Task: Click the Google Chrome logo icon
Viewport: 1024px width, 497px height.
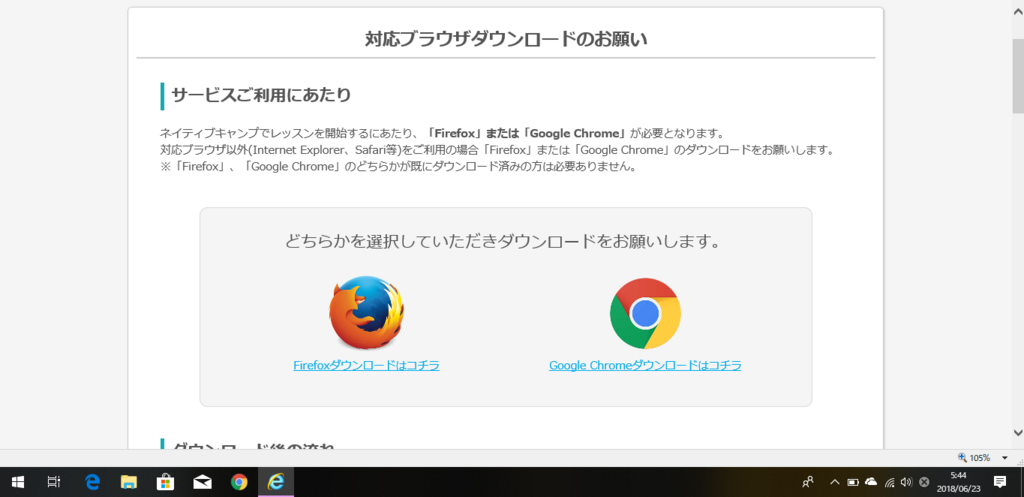Action: coord(645,313)
